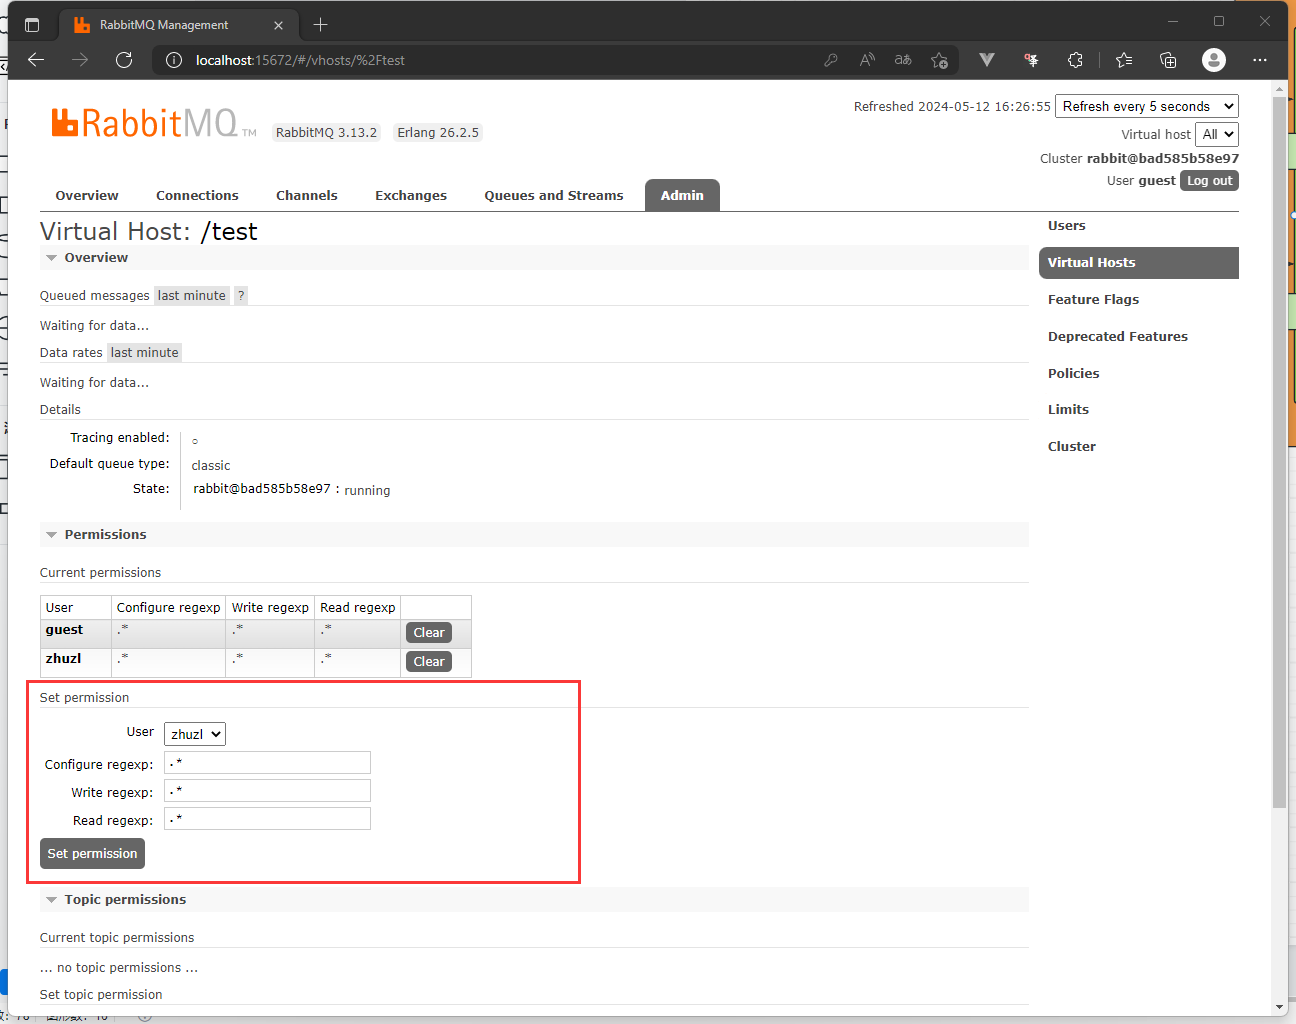Open the User zhuzl dropdown
The image size is (1296, 1024).
coord(195,734)
